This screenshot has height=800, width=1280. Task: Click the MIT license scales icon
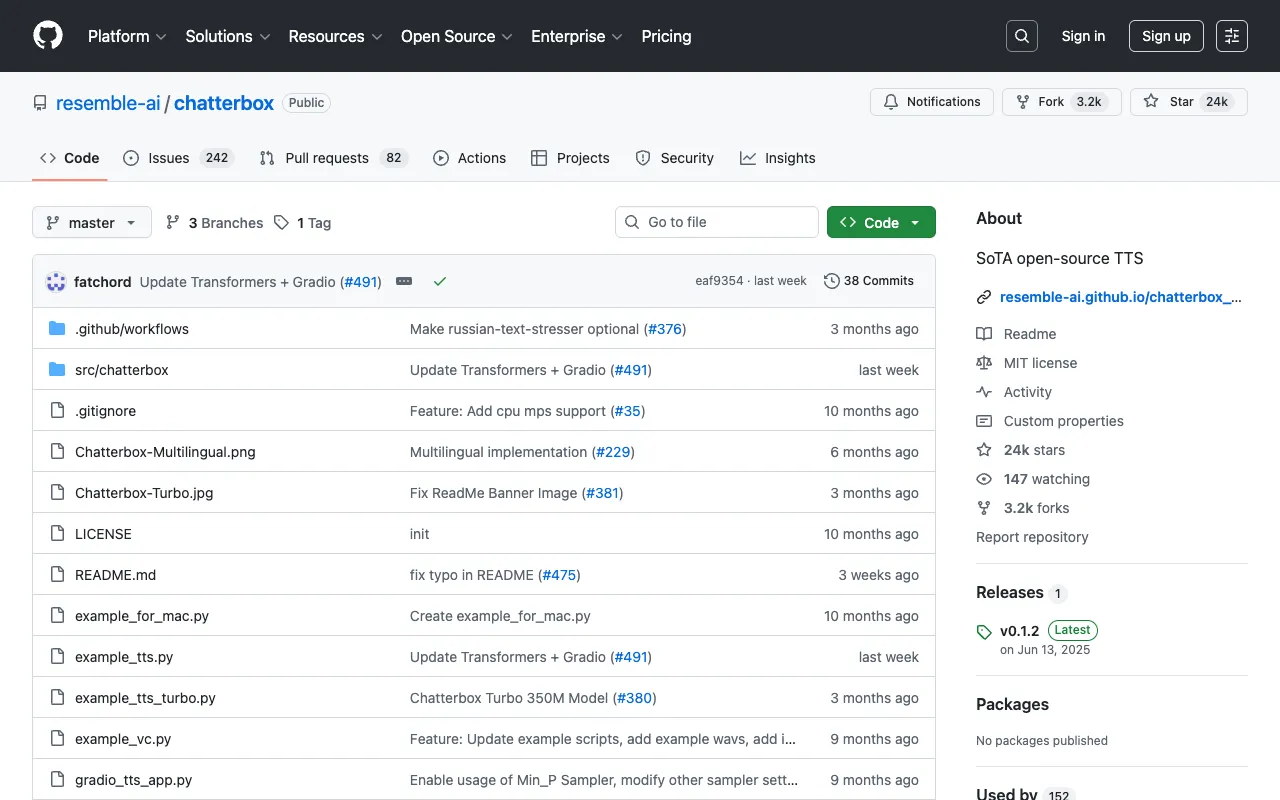tap(985, 362)
